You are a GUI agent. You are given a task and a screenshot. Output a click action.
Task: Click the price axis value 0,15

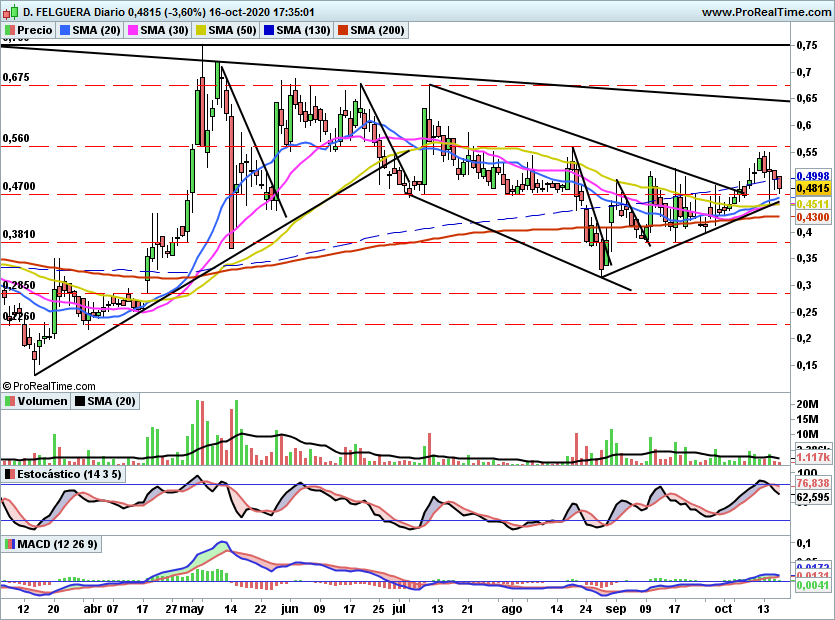[807, 365]
